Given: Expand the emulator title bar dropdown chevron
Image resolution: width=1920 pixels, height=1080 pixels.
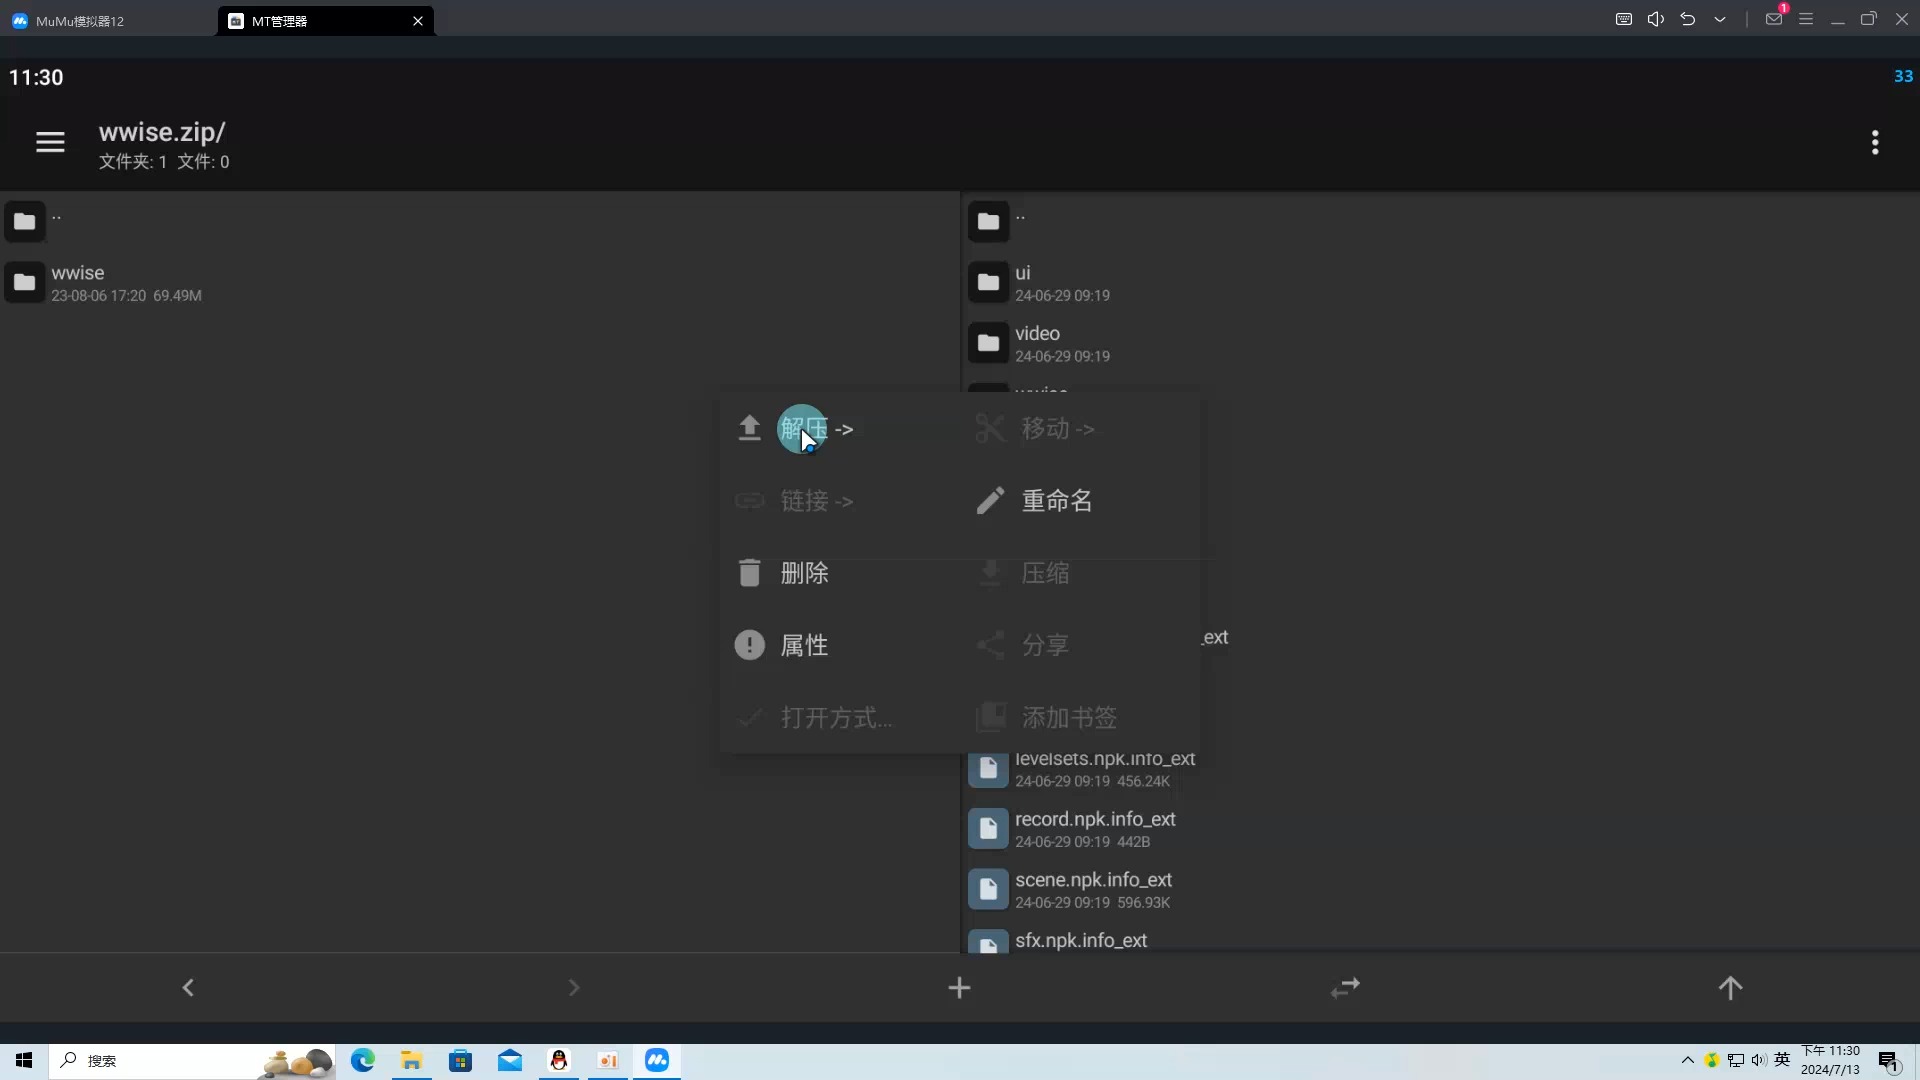Looking at the screenshot, I should click(1720, 19).
